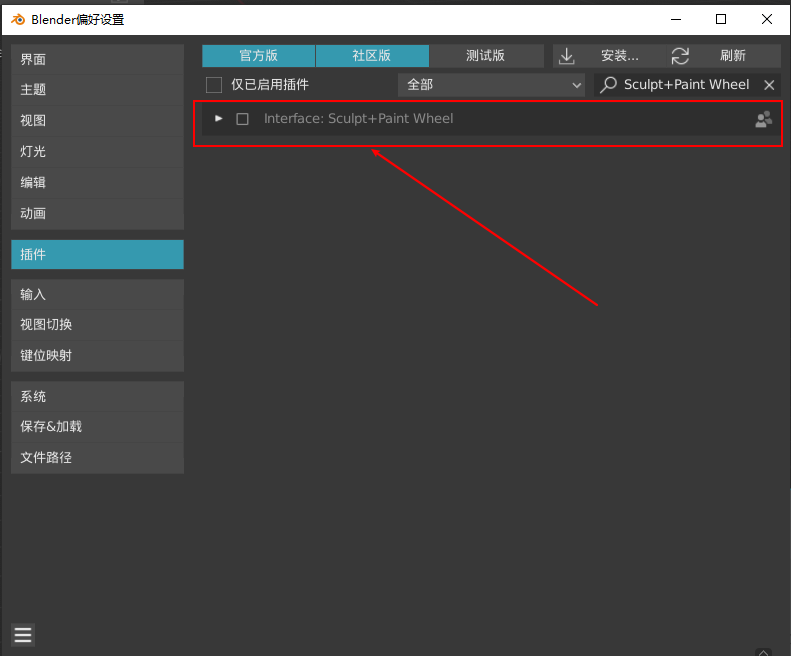The image size is (791, 656).
Task: Click into the addon search field
Action: click(688, 85)
